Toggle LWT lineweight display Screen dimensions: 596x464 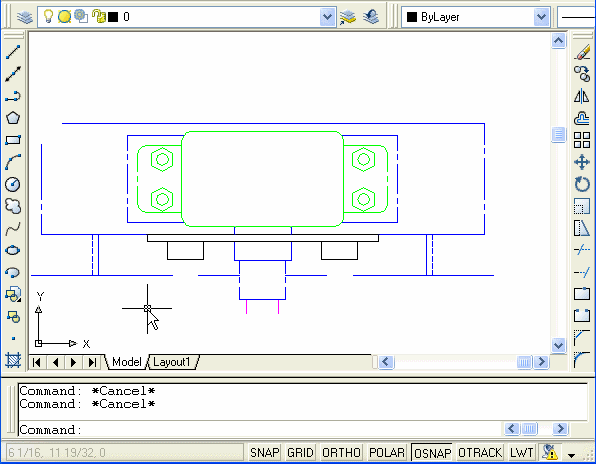(x=521, y=453)
